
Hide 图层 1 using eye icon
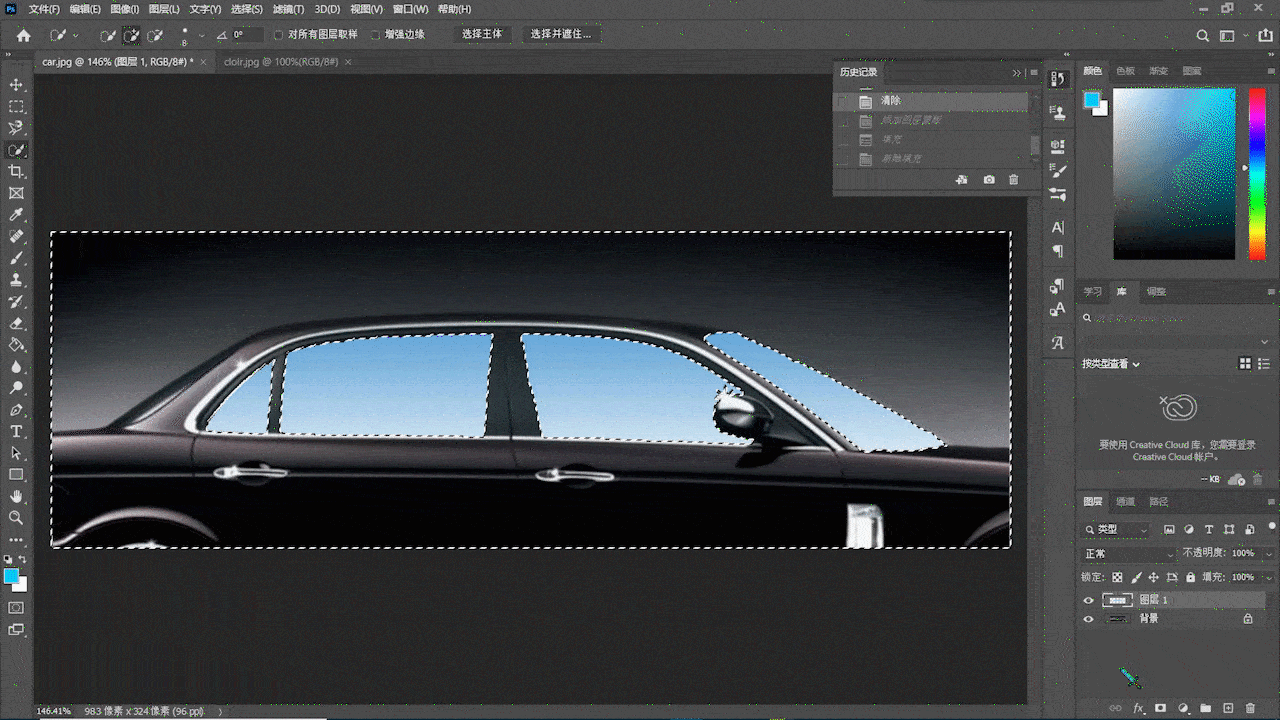pyautogui.click(x=1089, y=600)
